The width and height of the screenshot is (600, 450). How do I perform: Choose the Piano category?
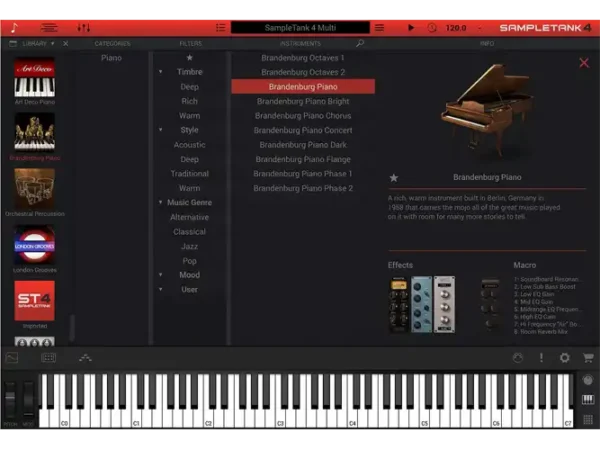pos(111,58)
